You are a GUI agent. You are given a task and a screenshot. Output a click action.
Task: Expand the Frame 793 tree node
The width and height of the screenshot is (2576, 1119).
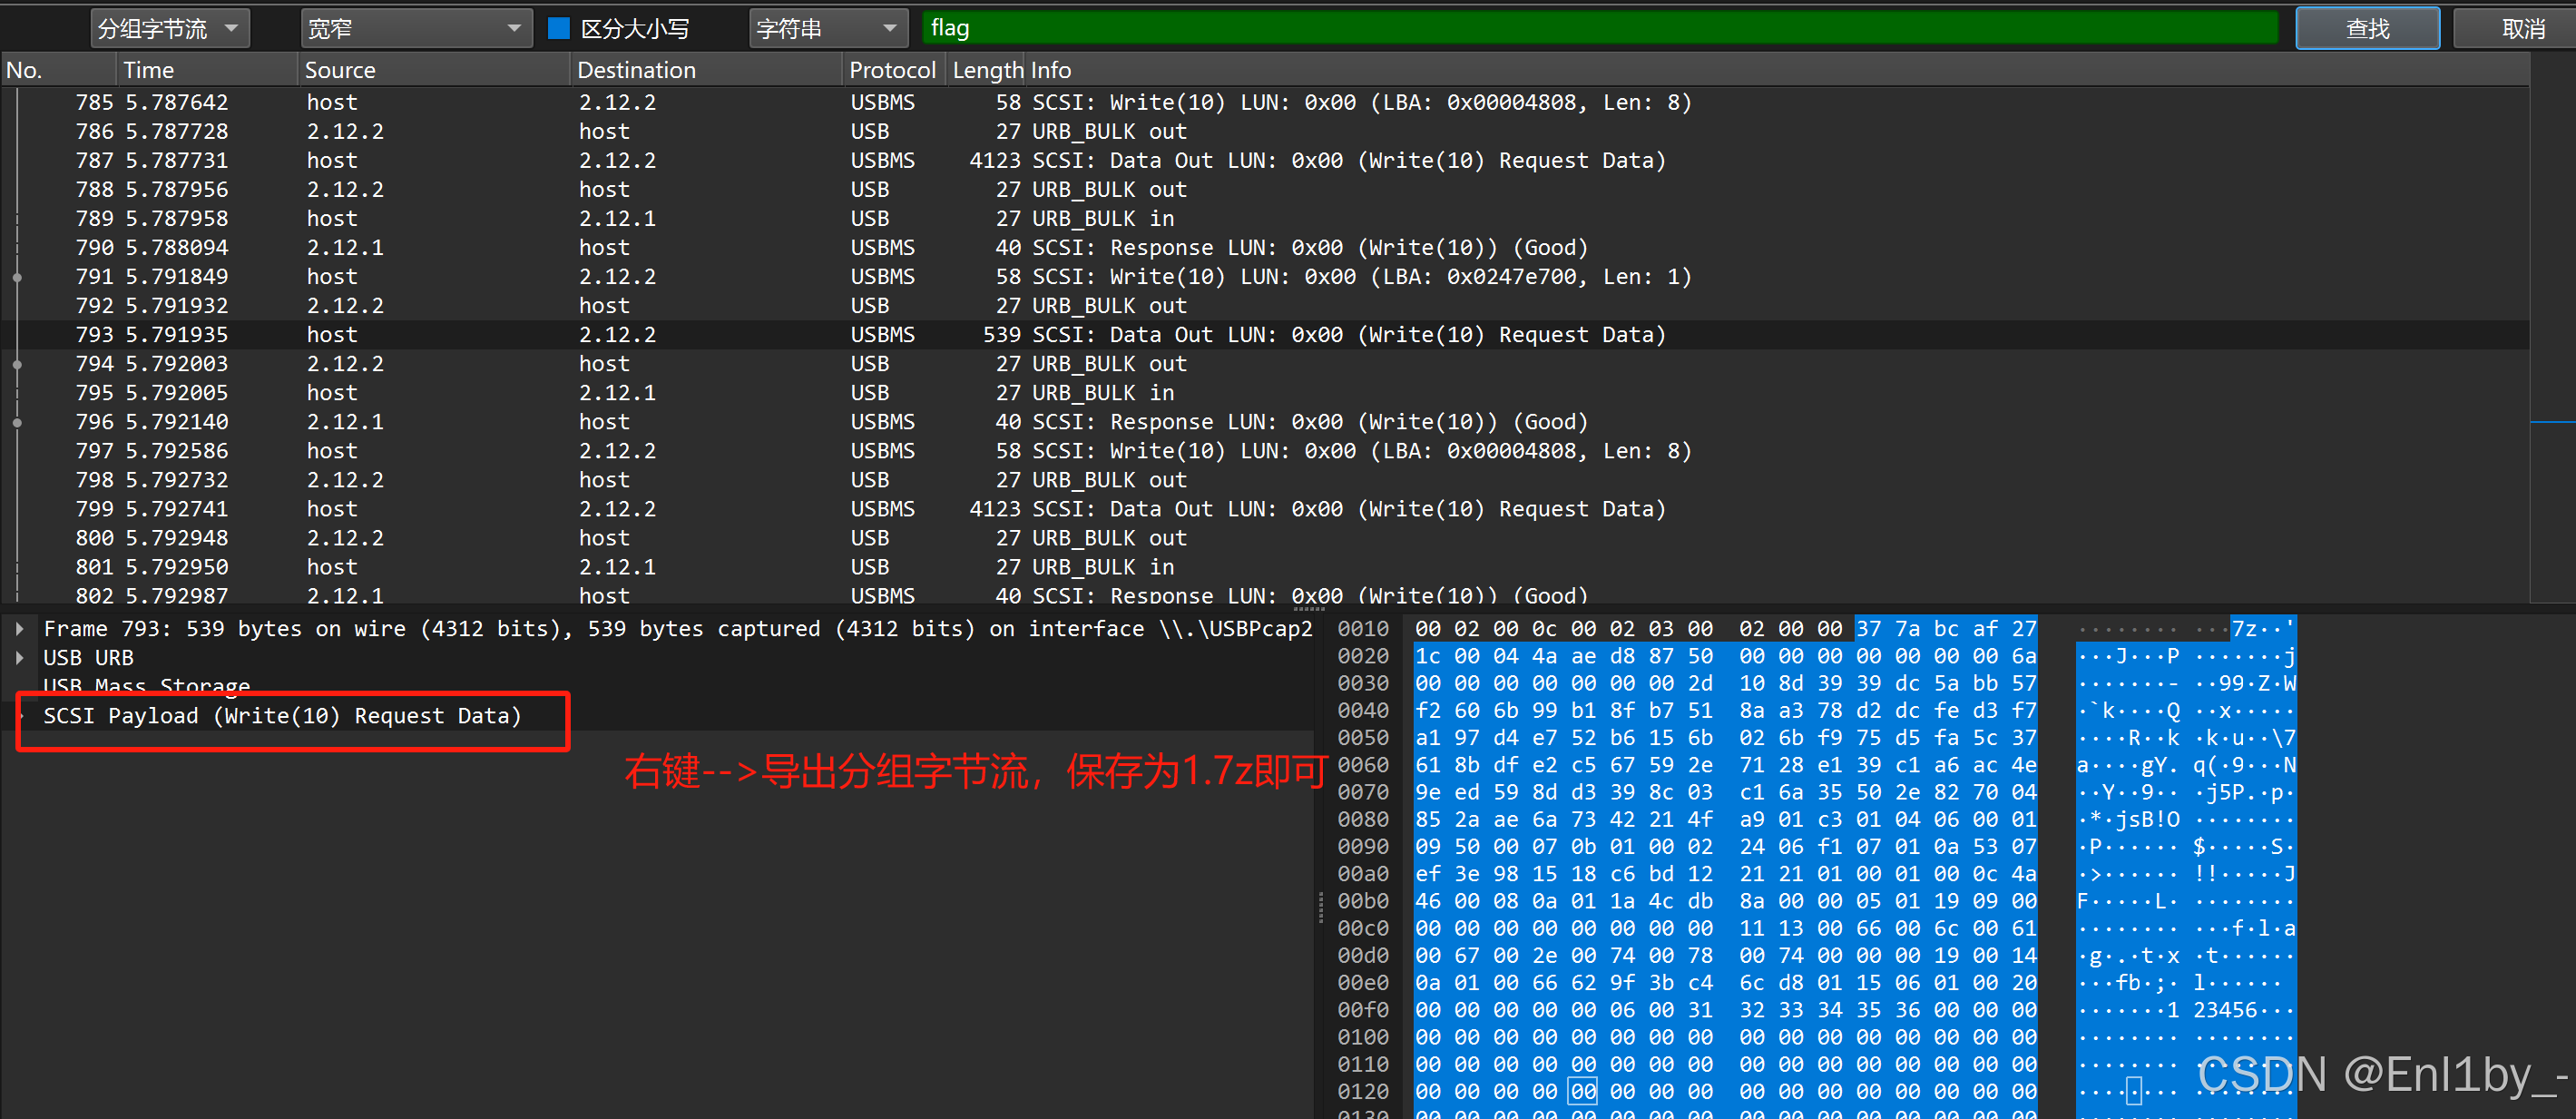pos(19,629)
